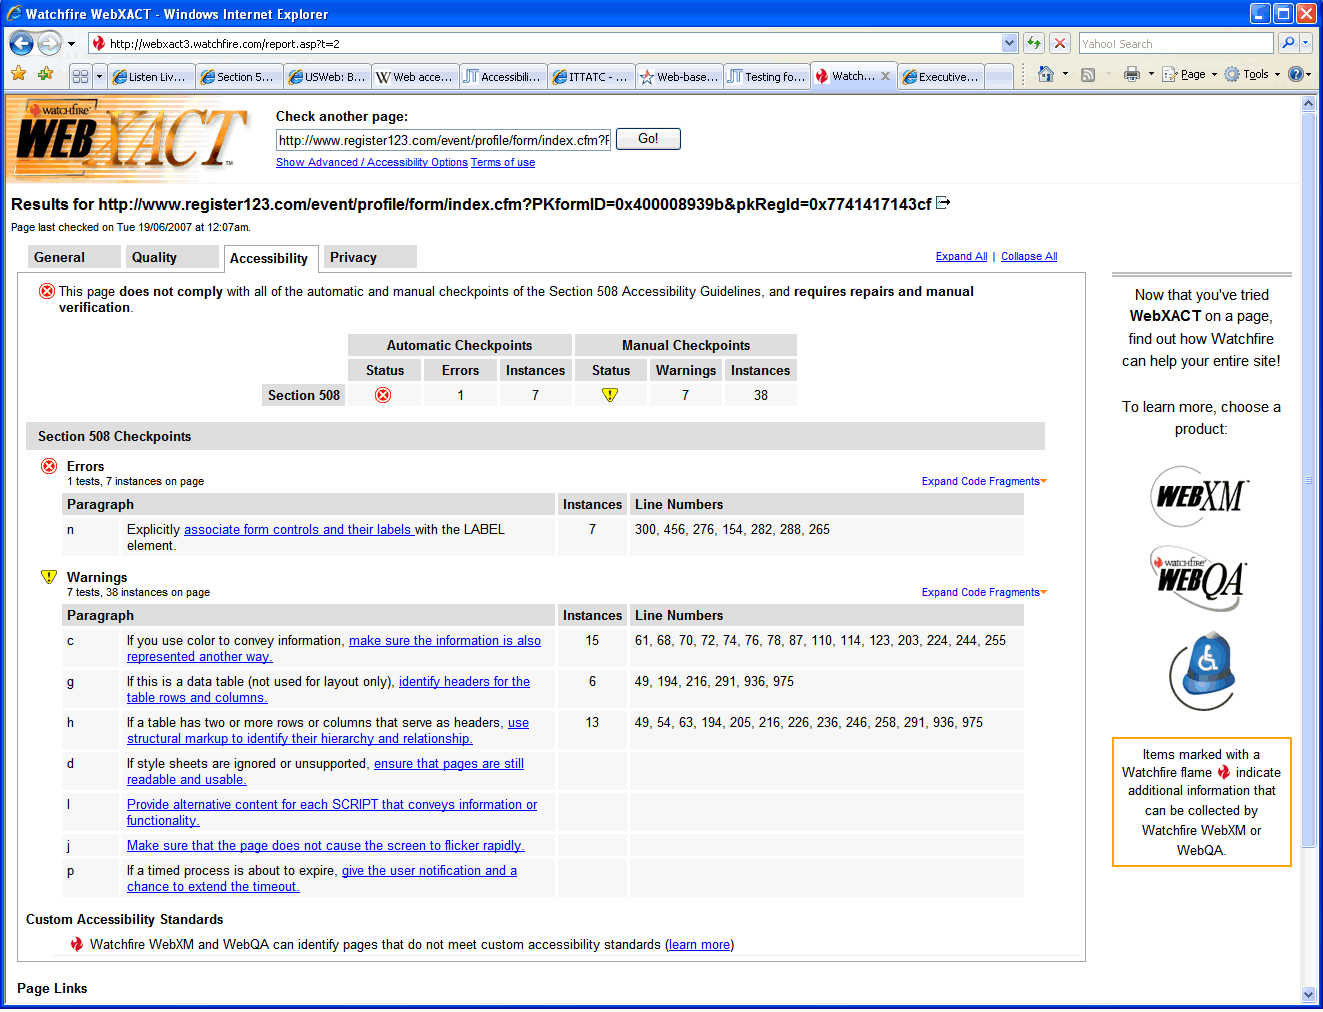Click the wheelchair accessibility helmet icon
This screenshot has height=1012, width=1323.
1204,670
